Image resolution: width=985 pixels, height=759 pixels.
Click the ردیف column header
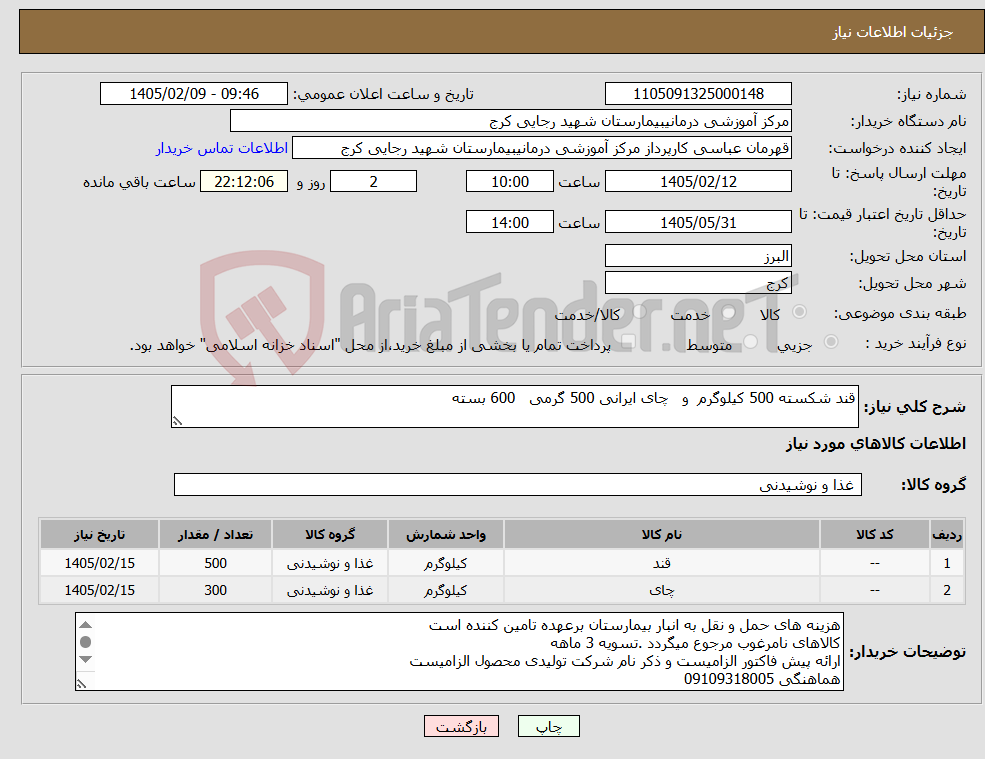(947, 534)
